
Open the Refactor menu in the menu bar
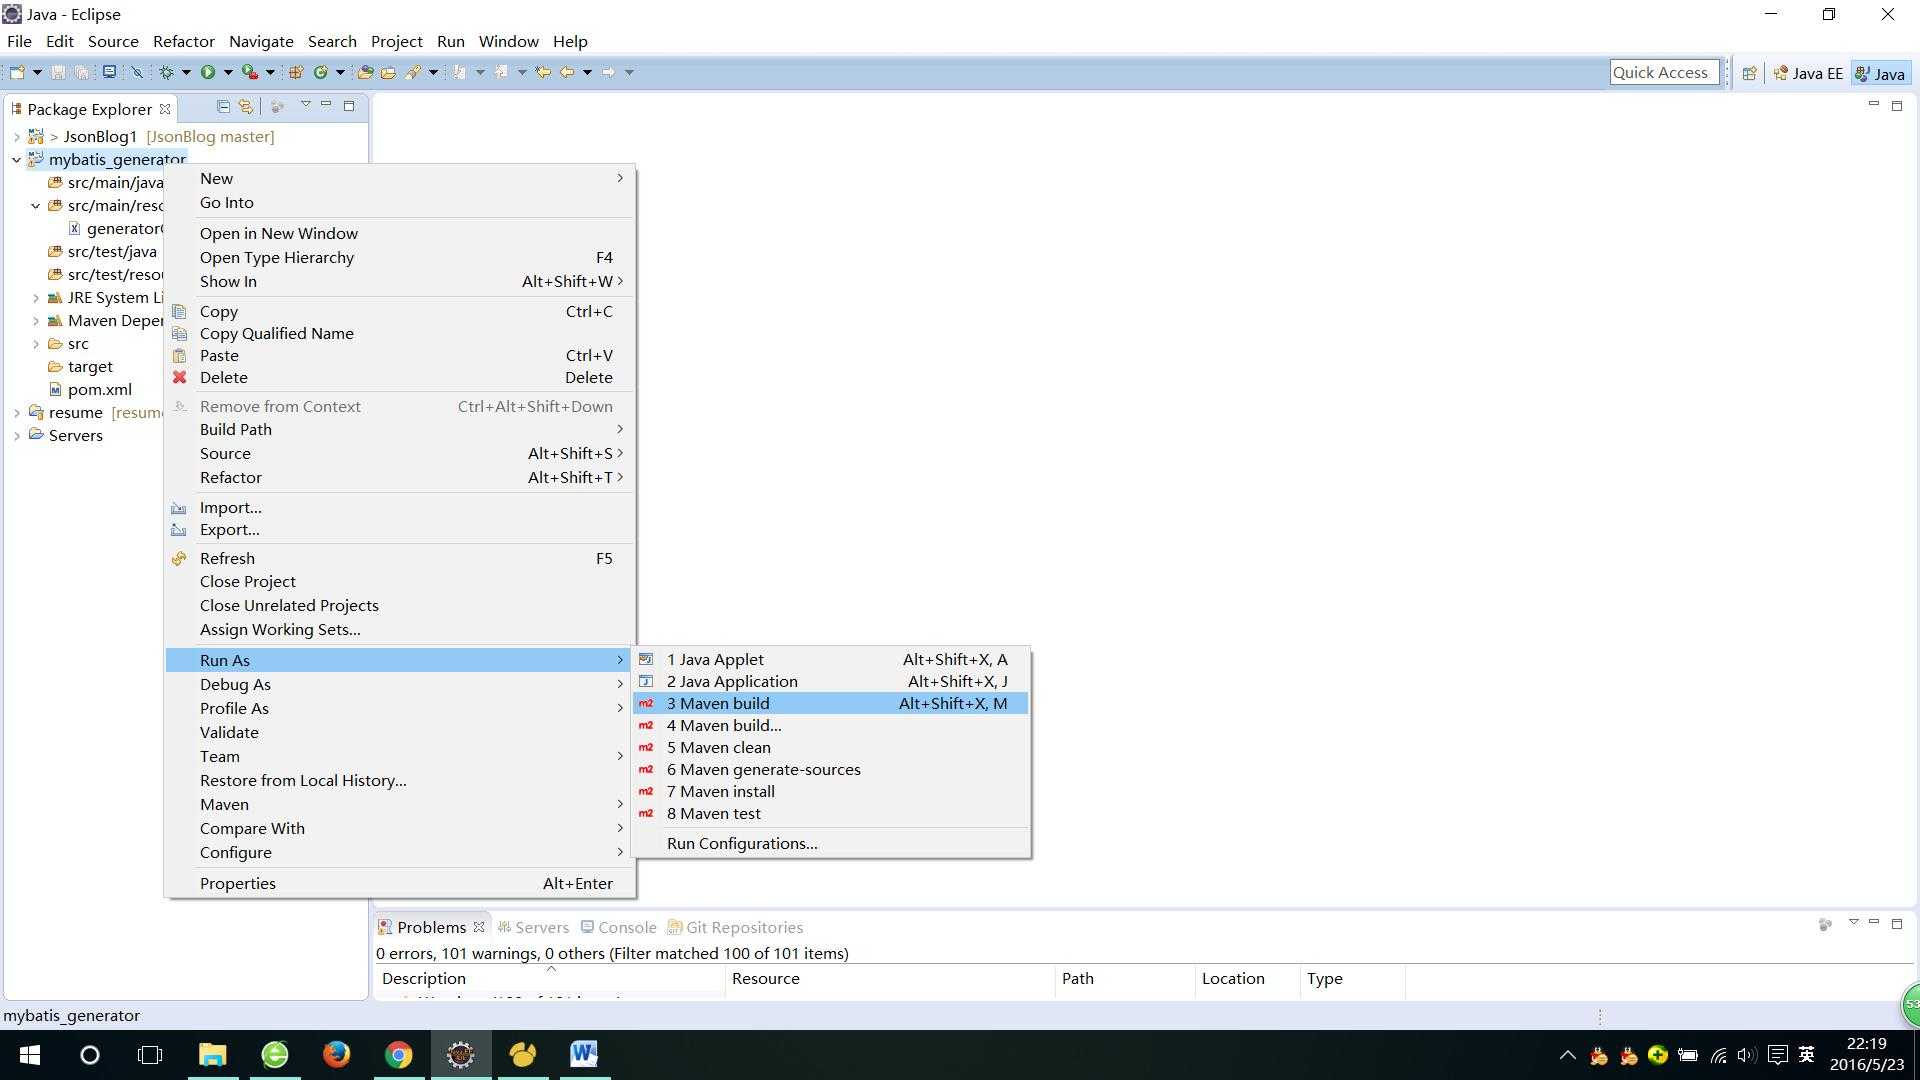(183, 41)
